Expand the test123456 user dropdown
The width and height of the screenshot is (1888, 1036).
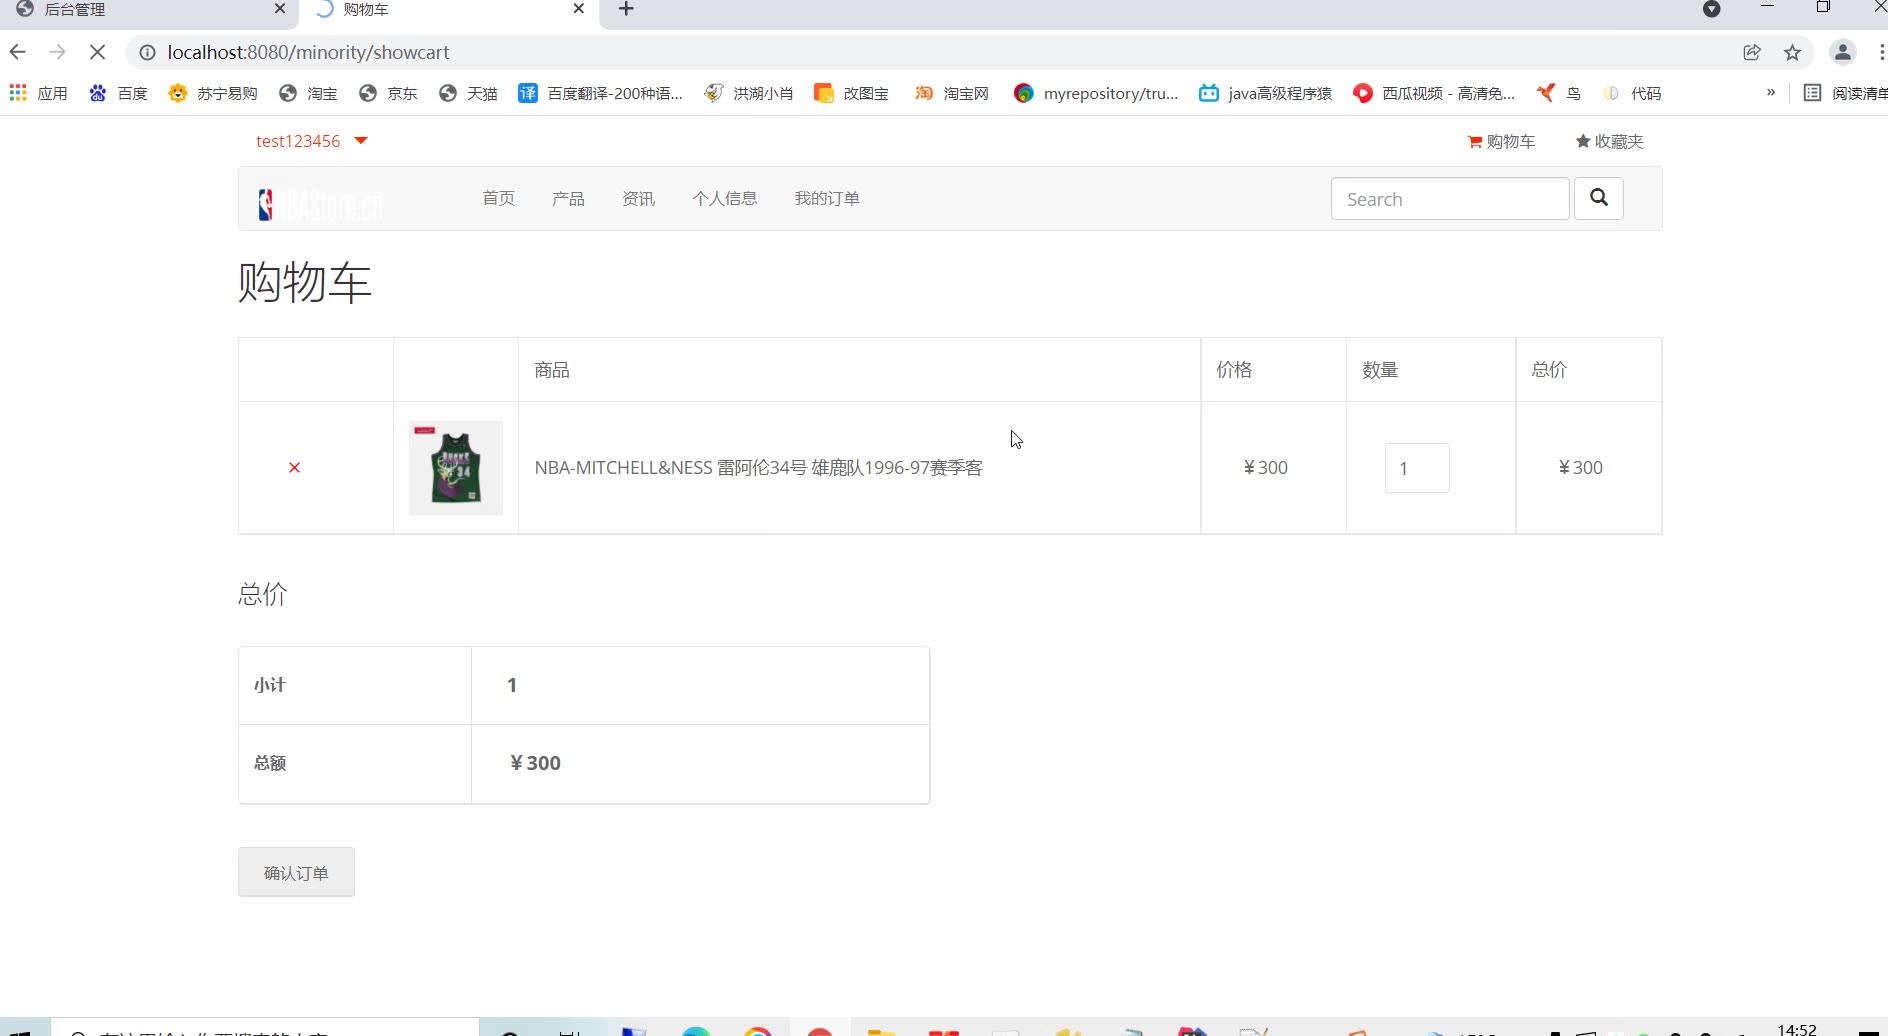pos(312,141)
